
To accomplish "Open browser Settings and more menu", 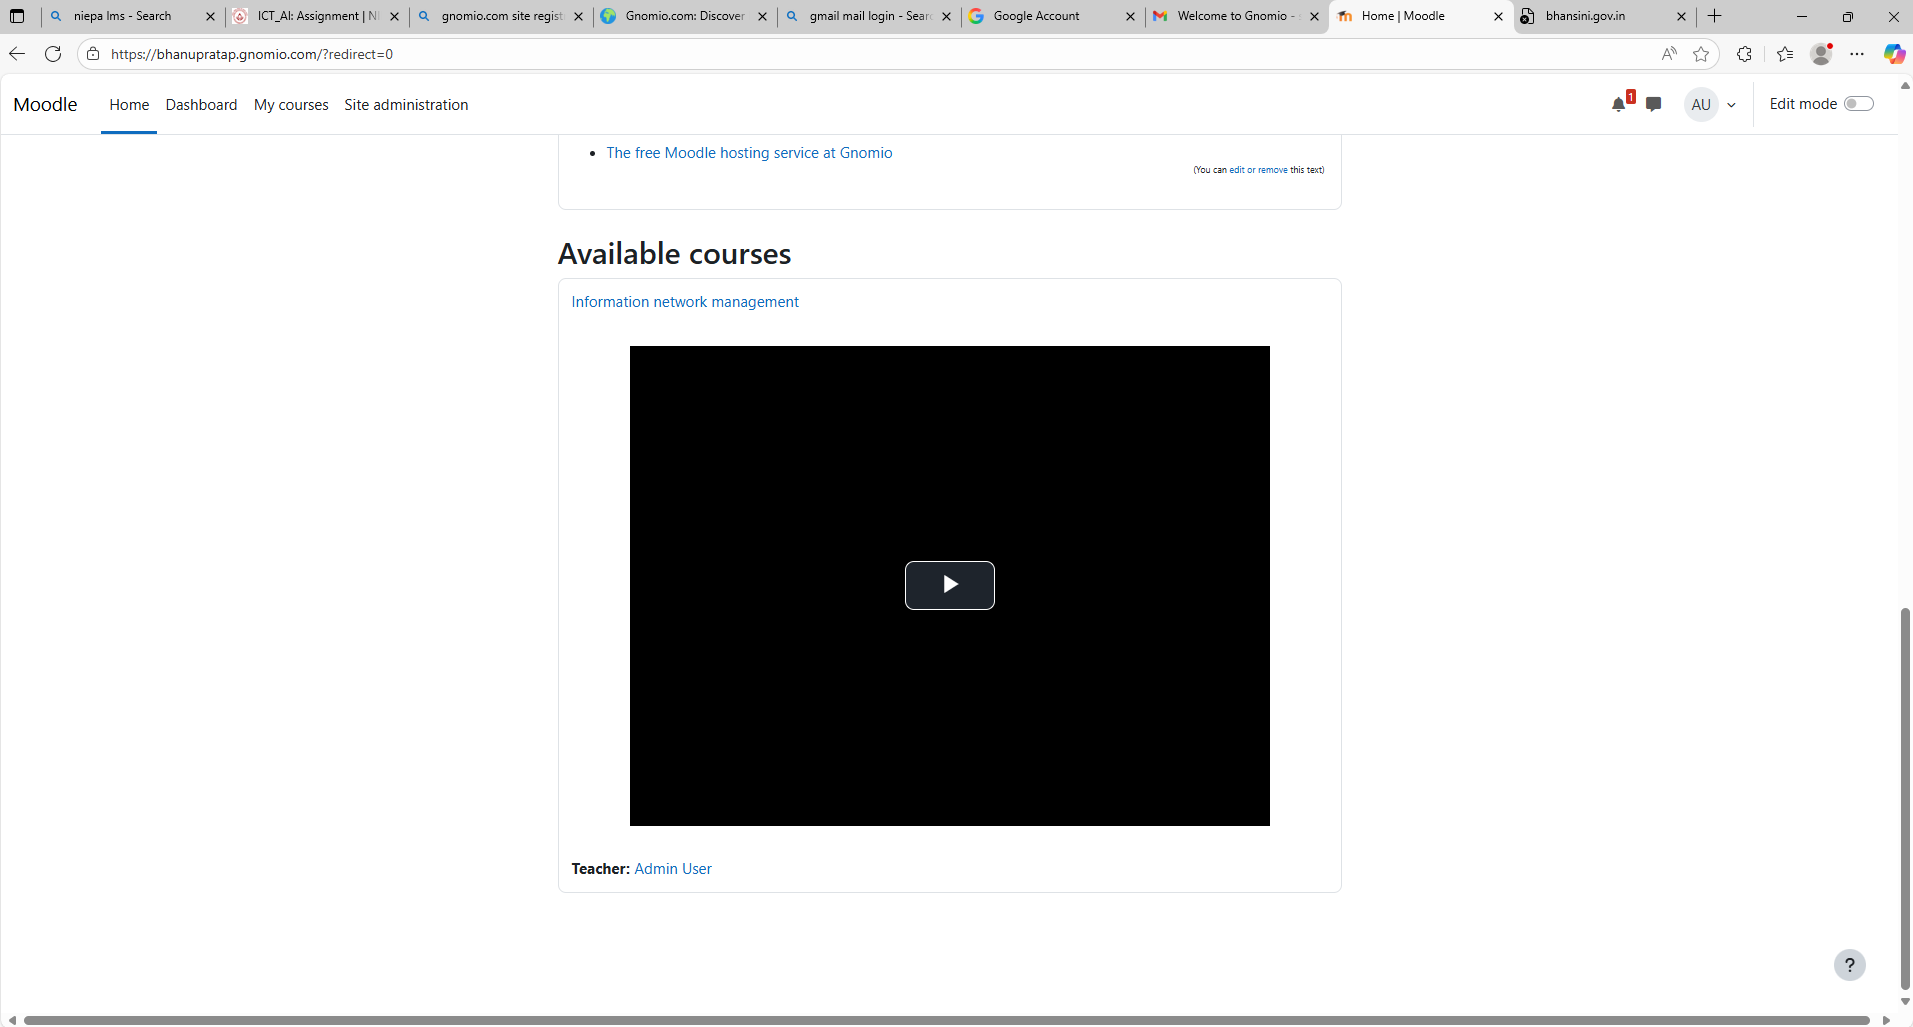I will pos(1857,54).
